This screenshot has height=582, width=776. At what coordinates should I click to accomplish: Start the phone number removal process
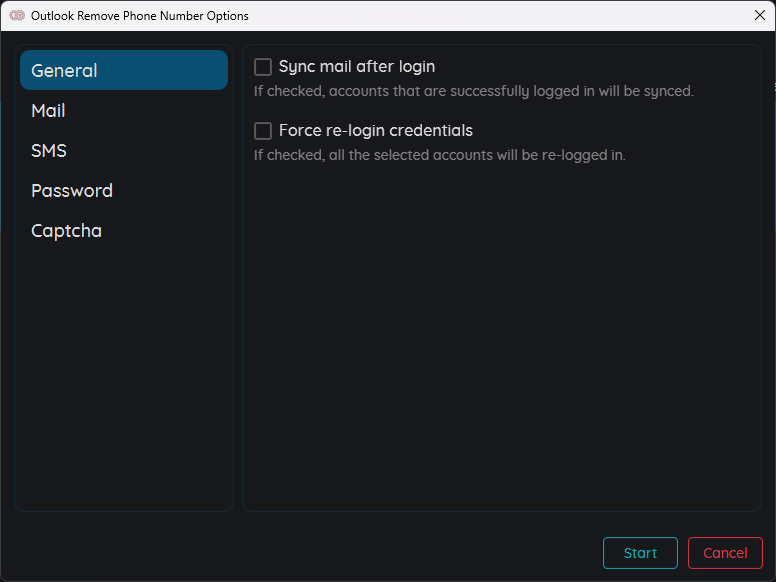coord(640,553)
